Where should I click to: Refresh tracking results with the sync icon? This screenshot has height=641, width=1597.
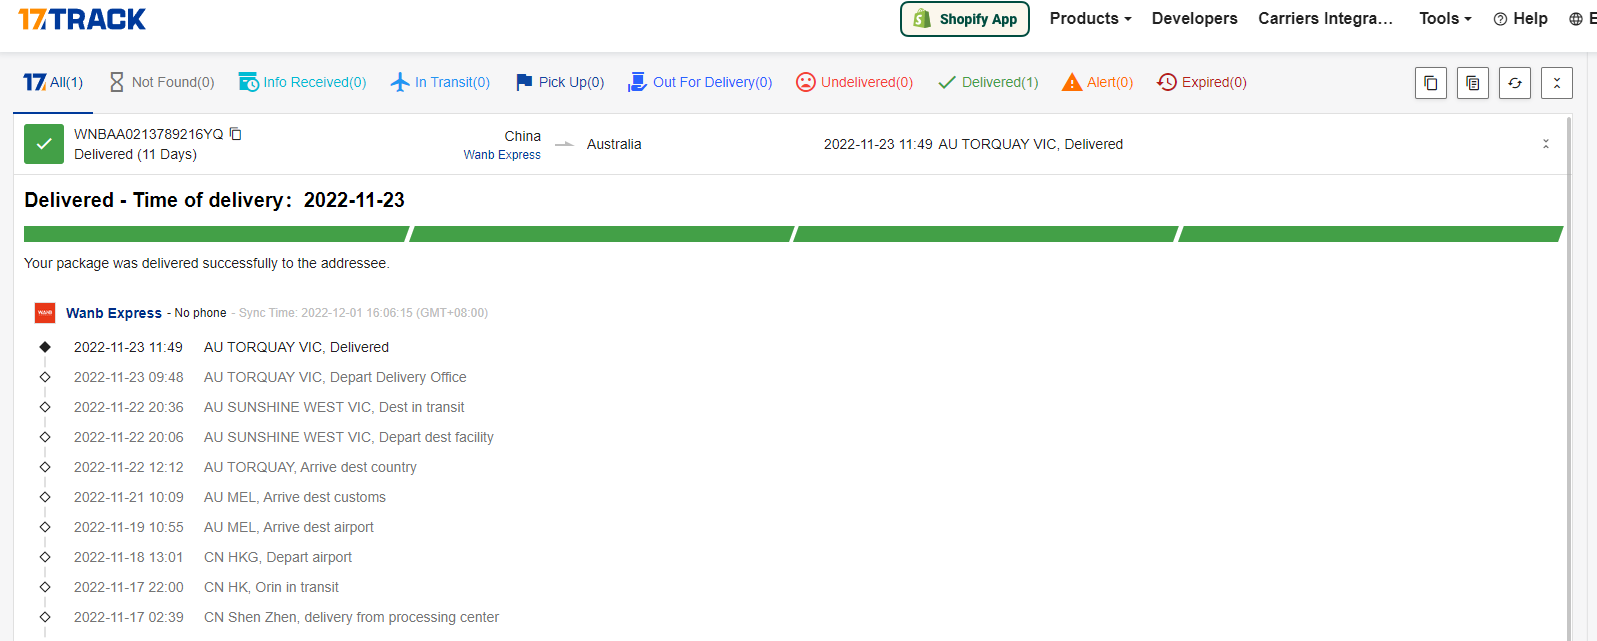pyautogui.click(x=1514, y=83)
